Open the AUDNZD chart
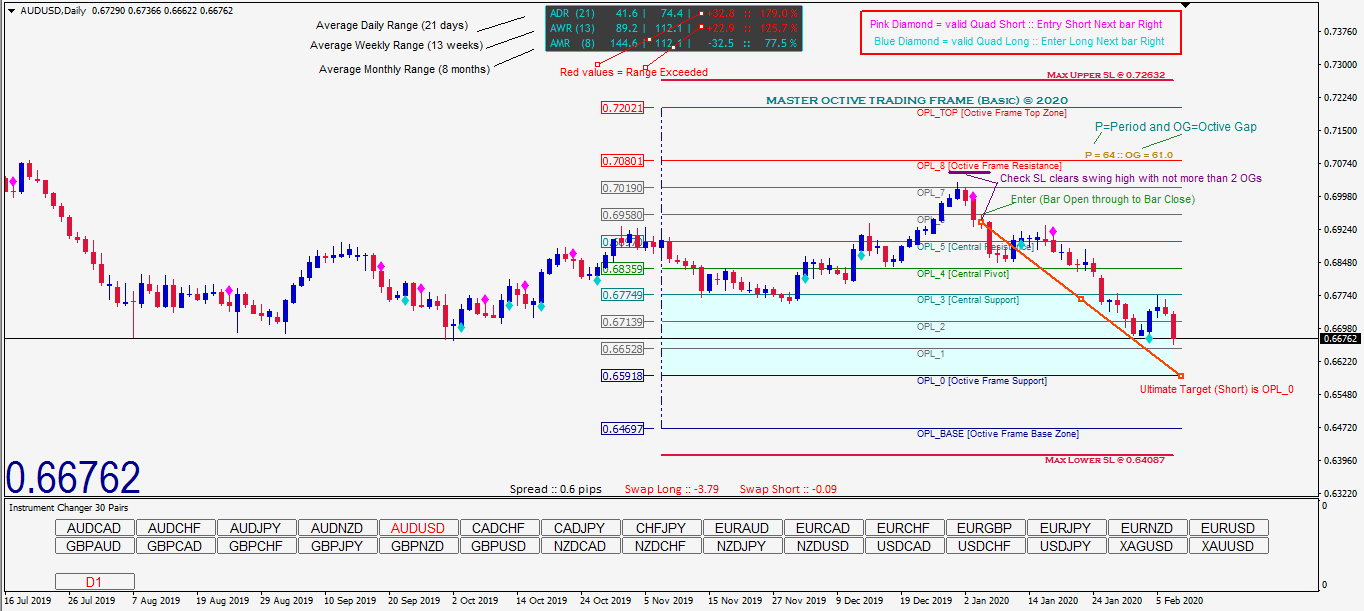Screen dimensions: 1364x611 [337, 528]
